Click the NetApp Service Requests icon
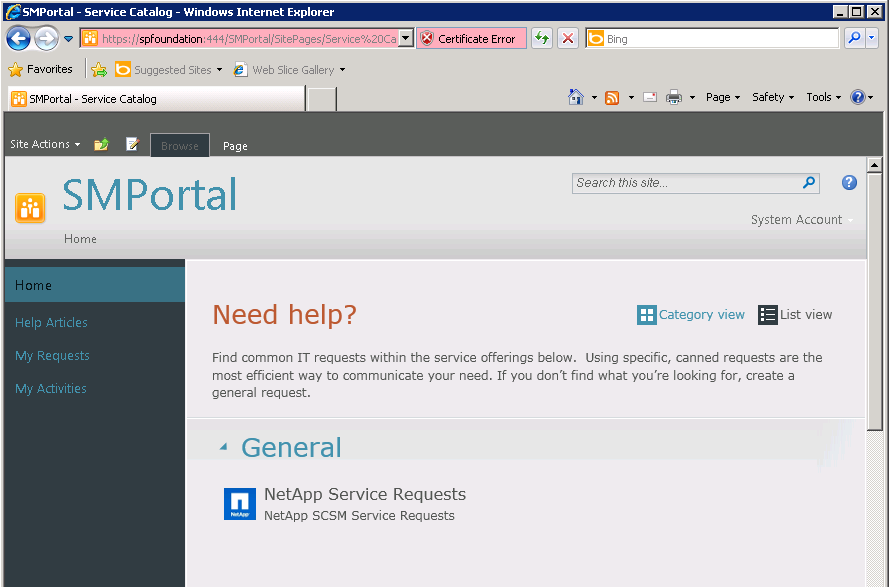Viewport: 889px width, 587px height. click(x=240, y=504)
